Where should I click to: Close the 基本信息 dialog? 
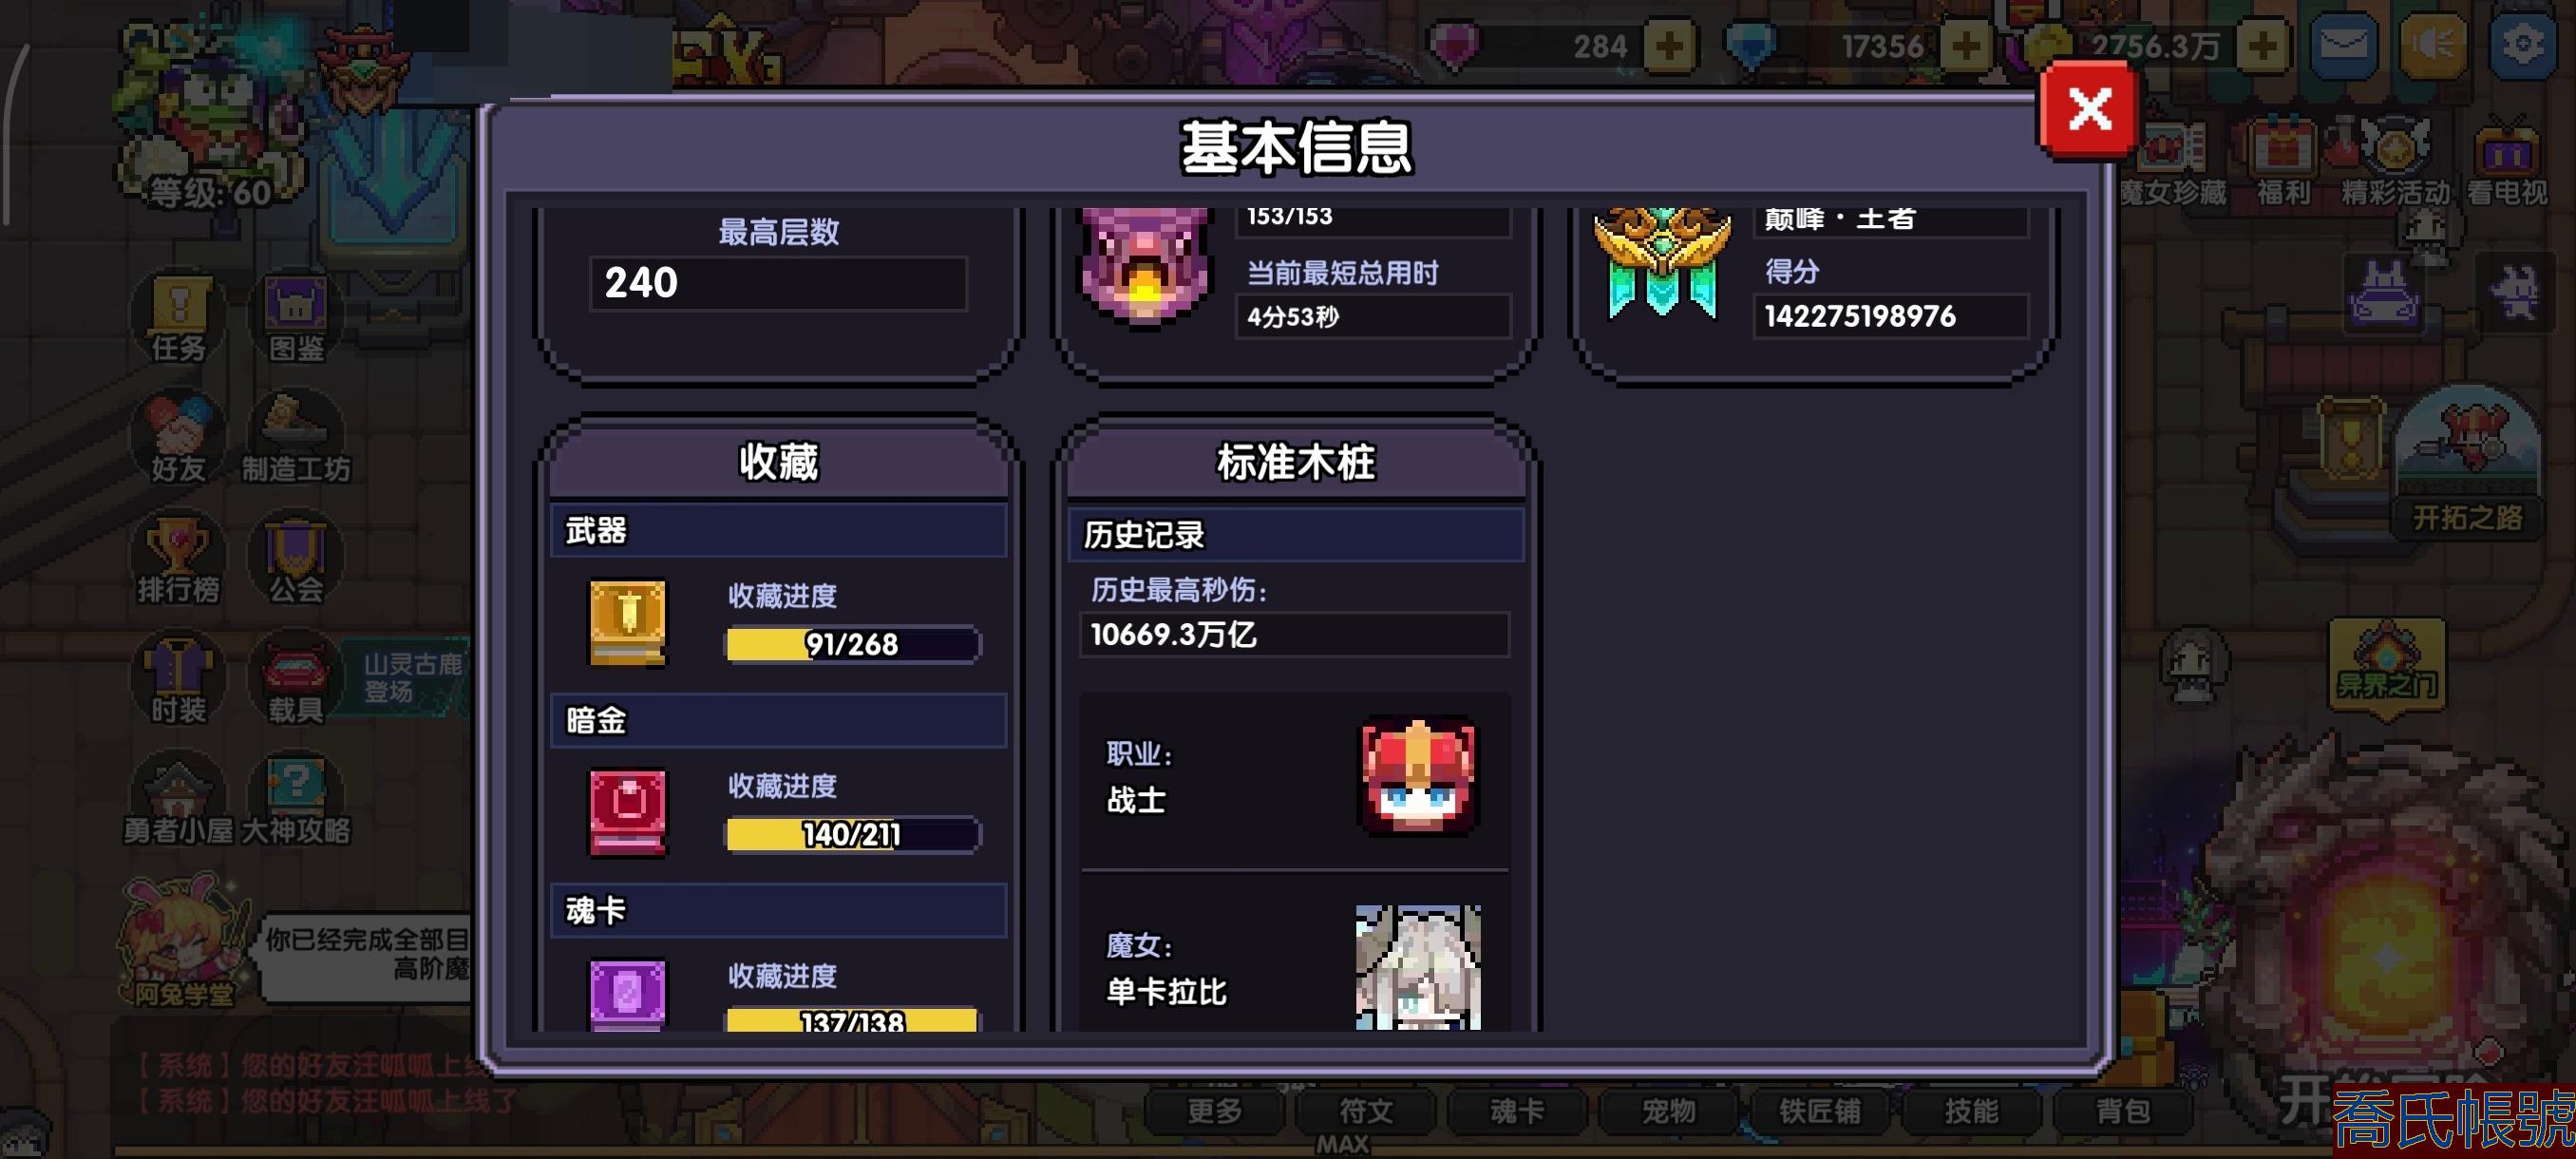2088,109
